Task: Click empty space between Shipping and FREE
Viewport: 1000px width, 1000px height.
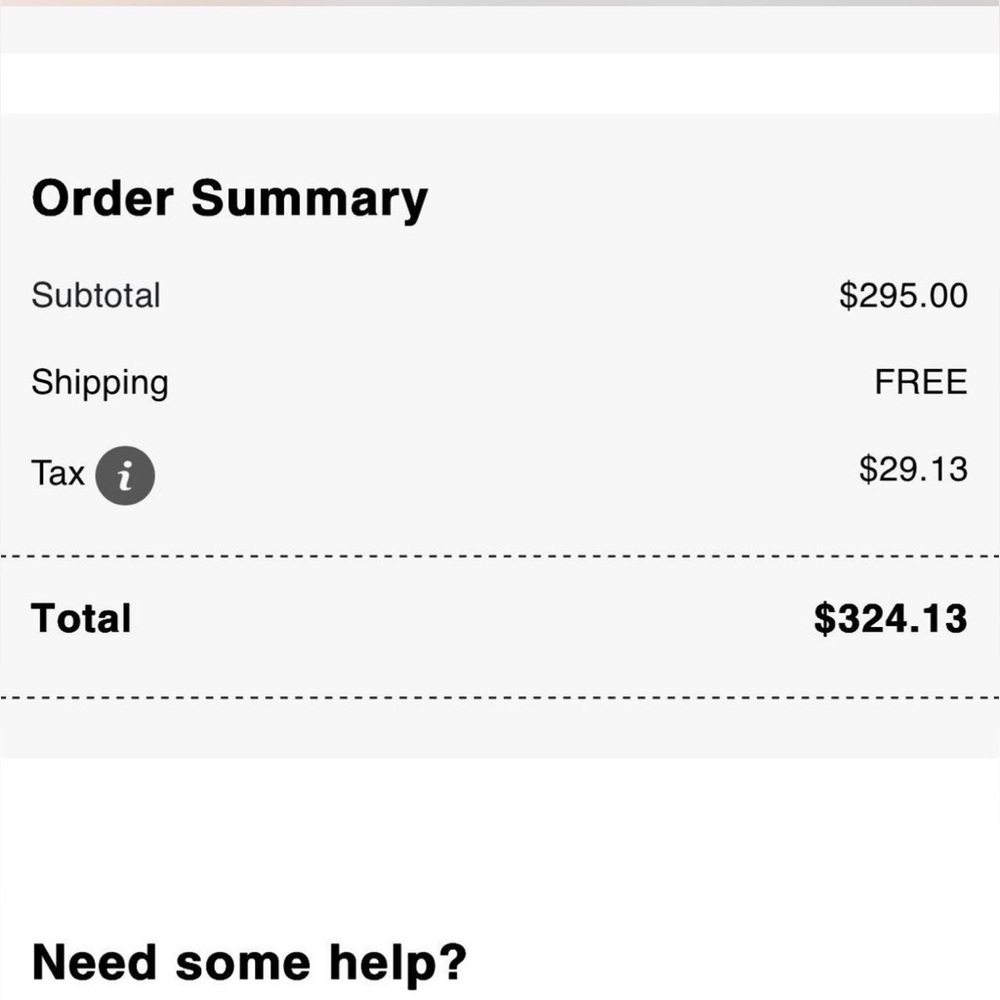Action: [x=522, y=383]
